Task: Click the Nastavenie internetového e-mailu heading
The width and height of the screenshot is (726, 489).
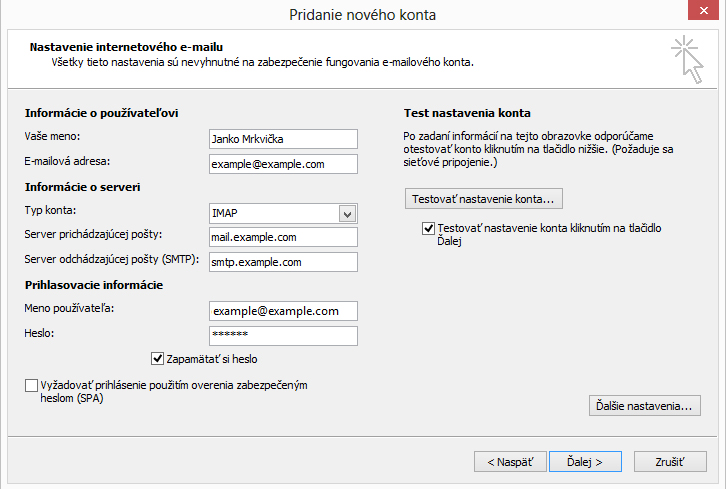Action: point(126,47)
